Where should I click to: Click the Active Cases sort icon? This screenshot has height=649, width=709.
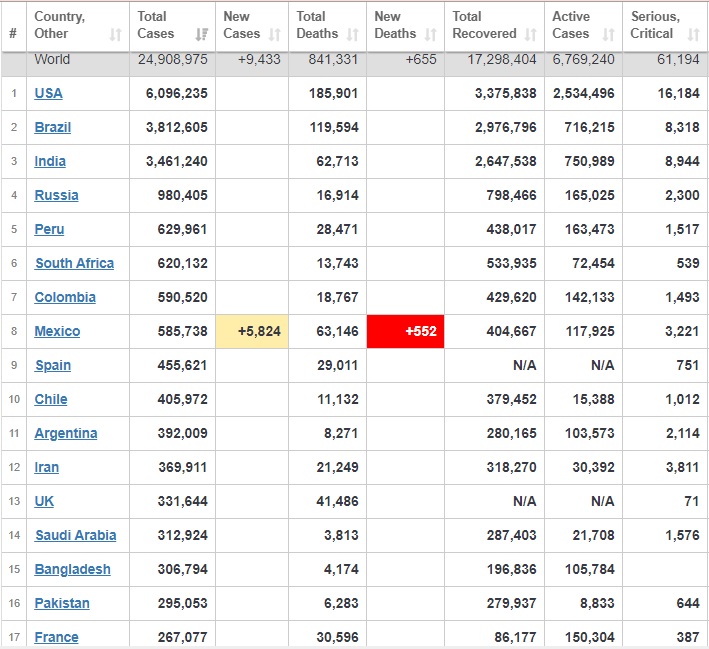tap(608, 35)
